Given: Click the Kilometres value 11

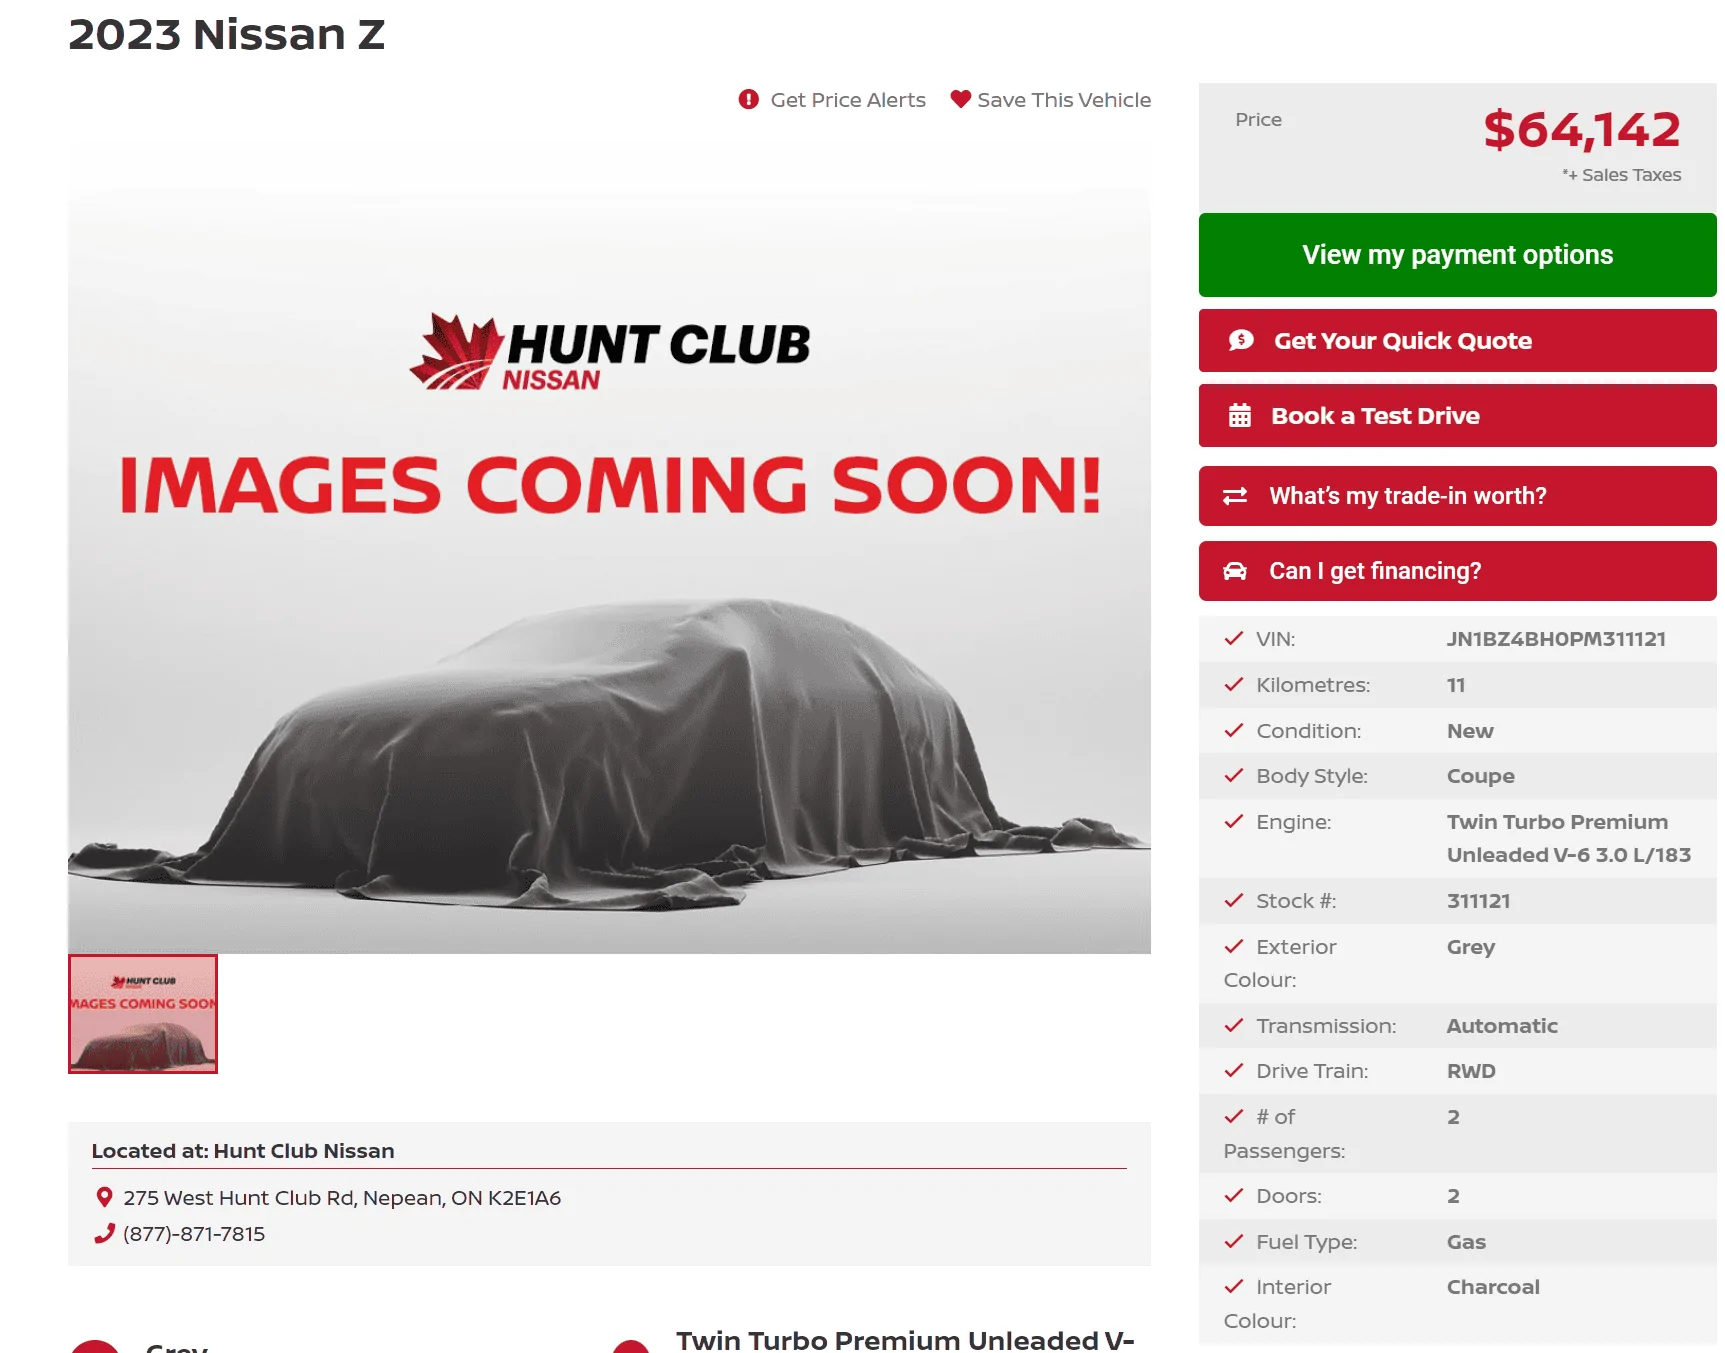Looking at the screenshot, I should click(1456, 685).
